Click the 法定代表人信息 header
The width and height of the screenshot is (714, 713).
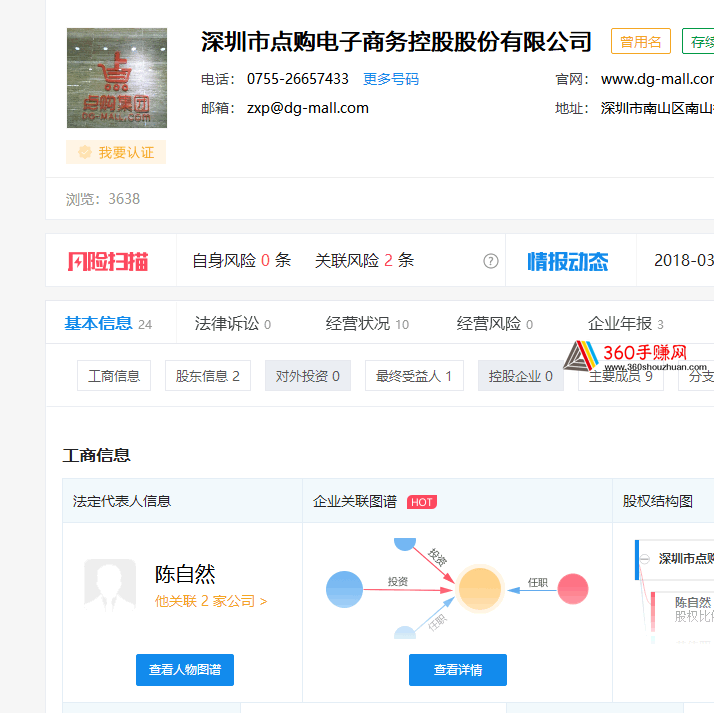(x=122, y=501)
